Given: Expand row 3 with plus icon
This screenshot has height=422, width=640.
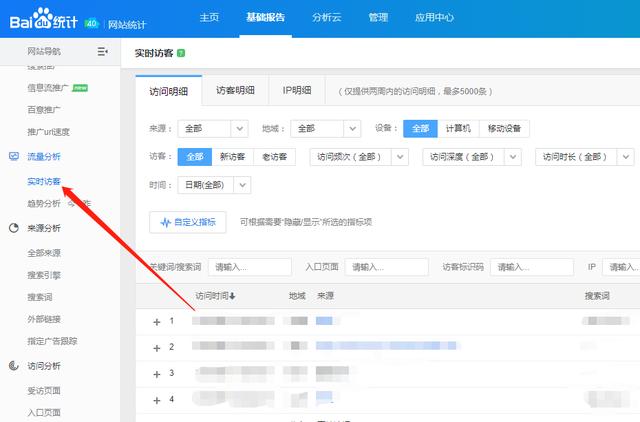Looking at the screenshot, I should [156, 373].
